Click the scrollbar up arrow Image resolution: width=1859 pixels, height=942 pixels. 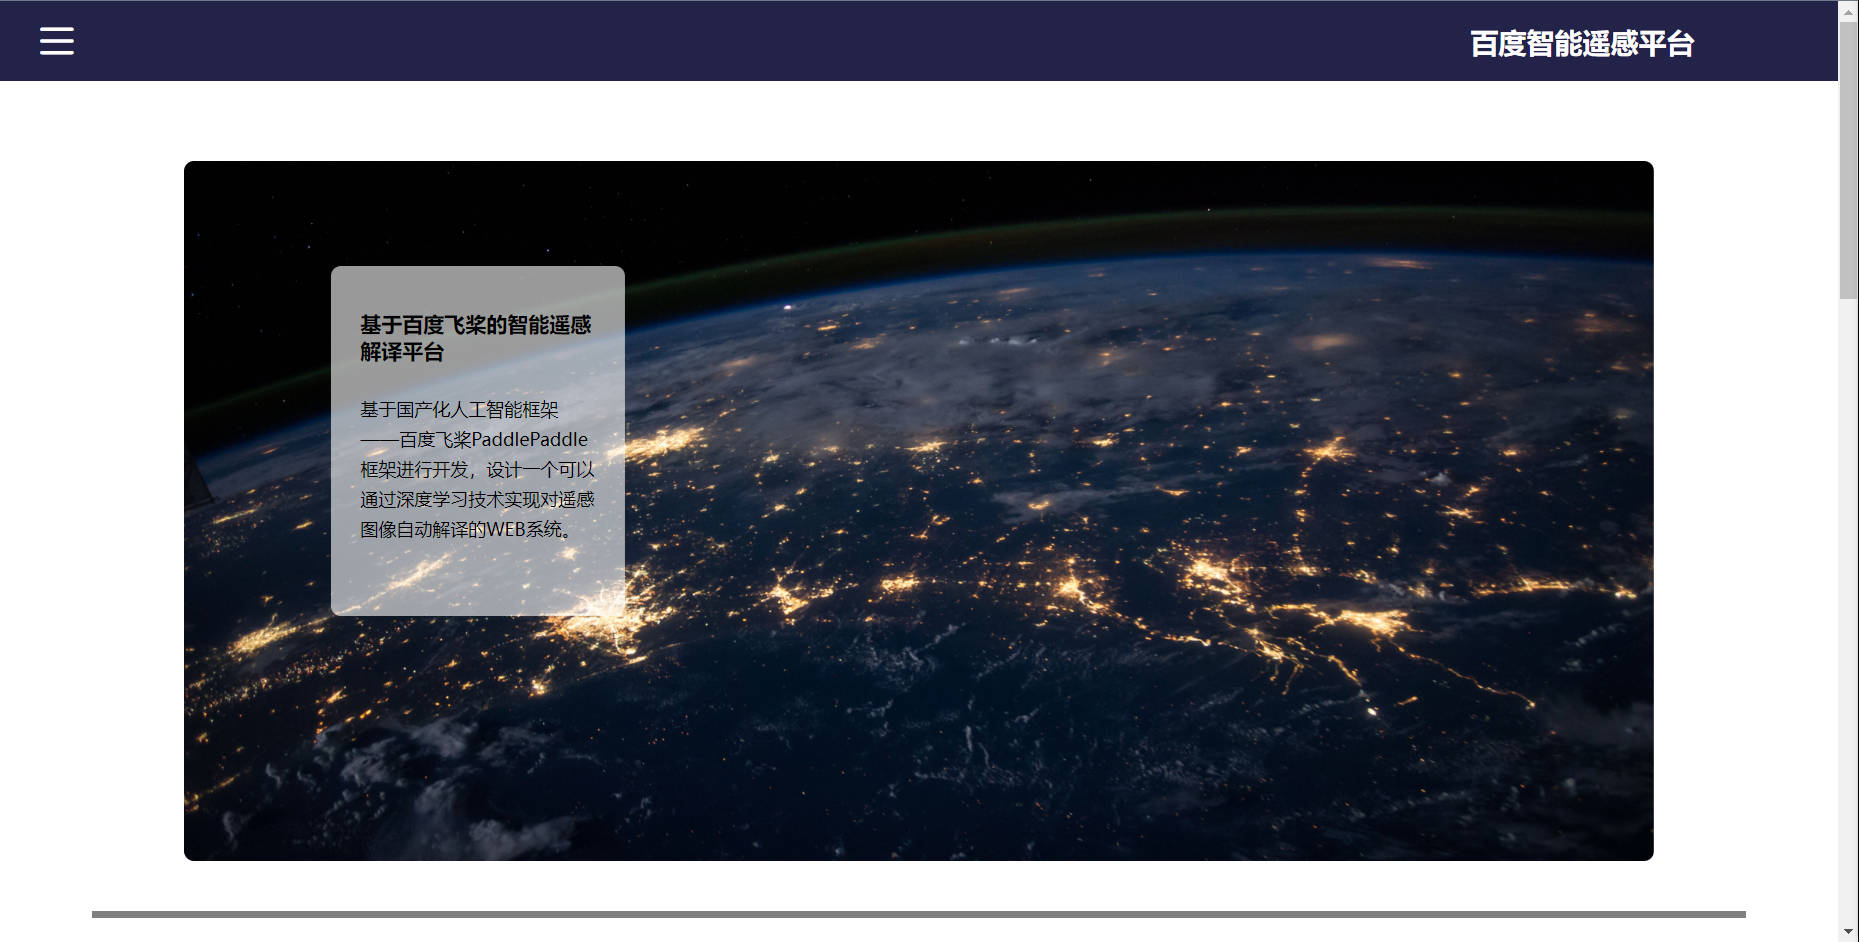(1848, 10)
